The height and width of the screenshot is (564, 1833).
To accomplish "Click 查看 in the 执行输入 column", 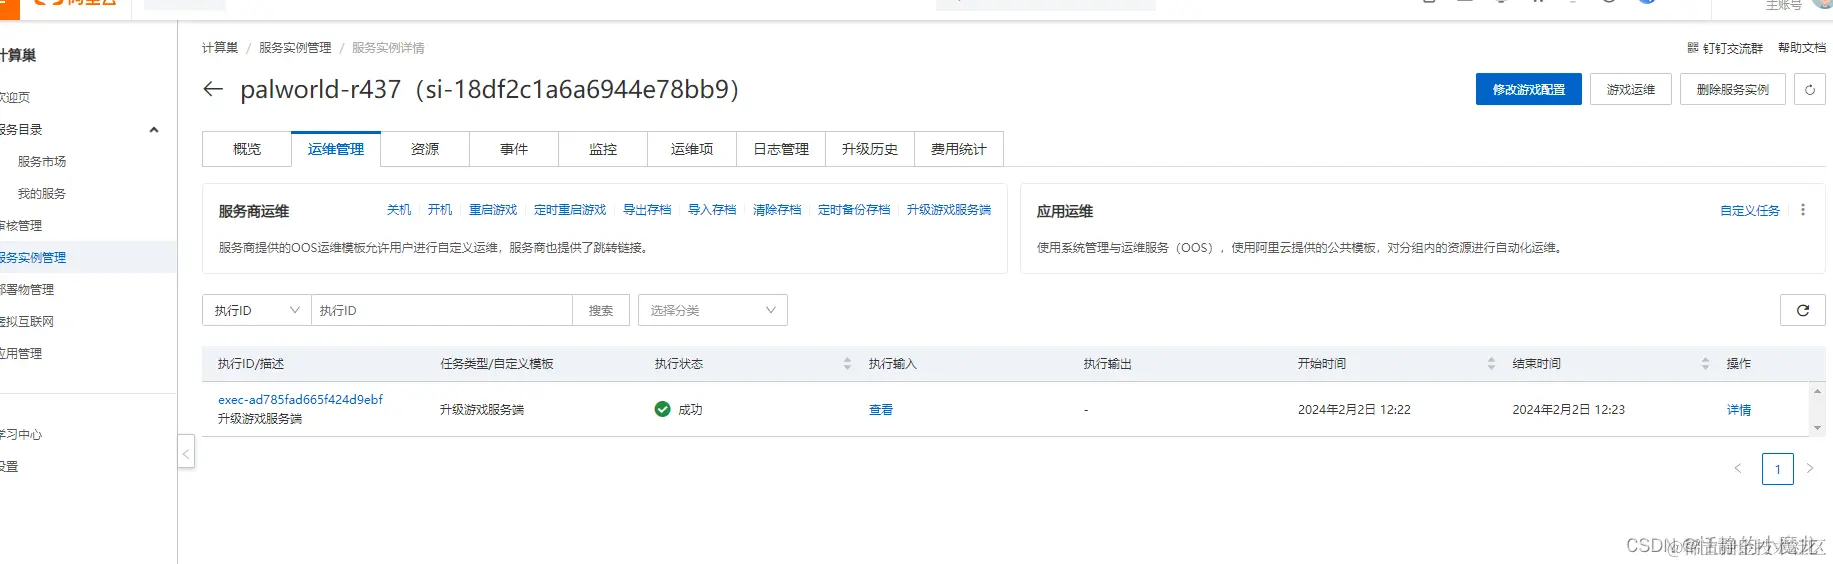I will tap(881, 410).
